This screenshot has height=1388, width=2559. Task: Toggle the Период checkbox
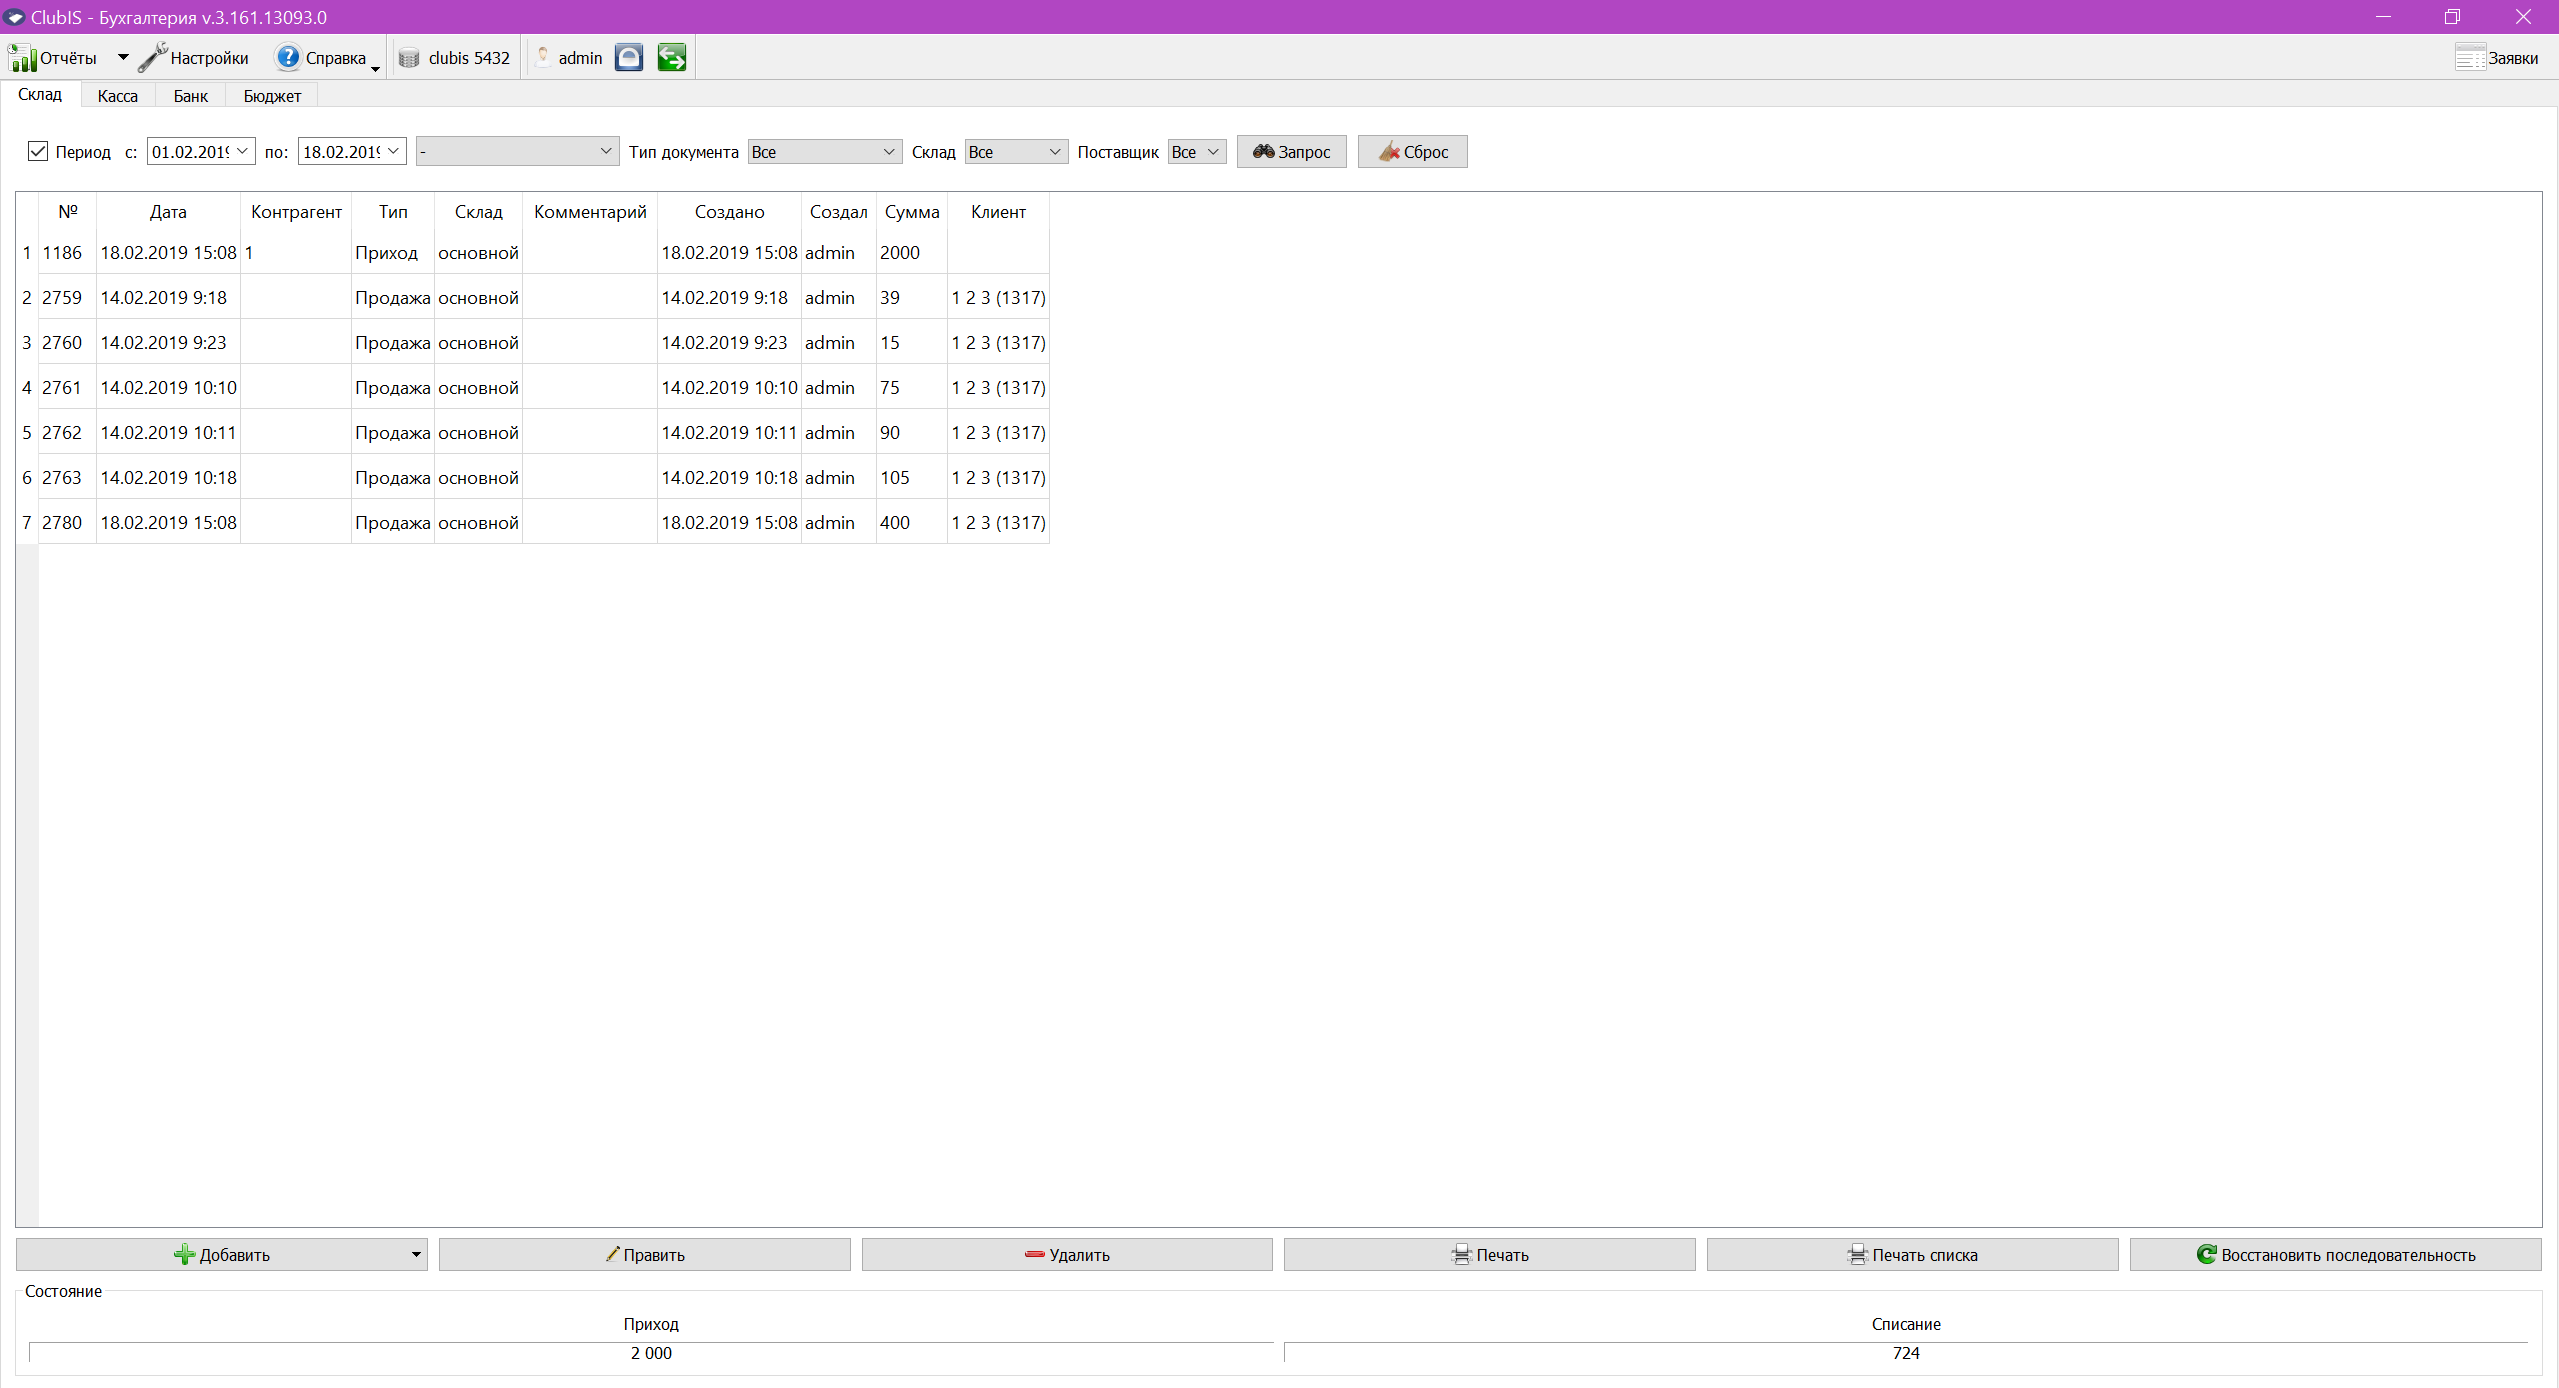point(38,151)
